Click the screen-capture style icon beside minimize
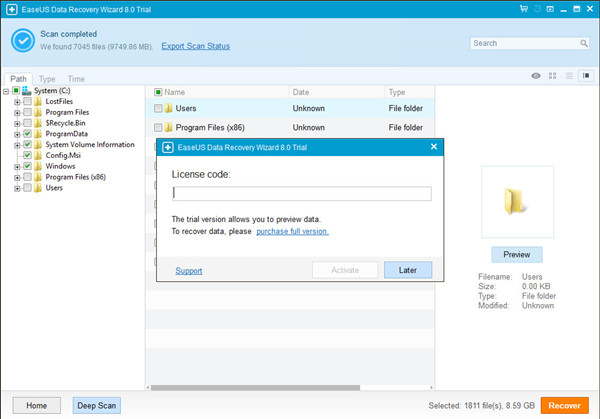 pyautogui.click(x=550, y=9)
